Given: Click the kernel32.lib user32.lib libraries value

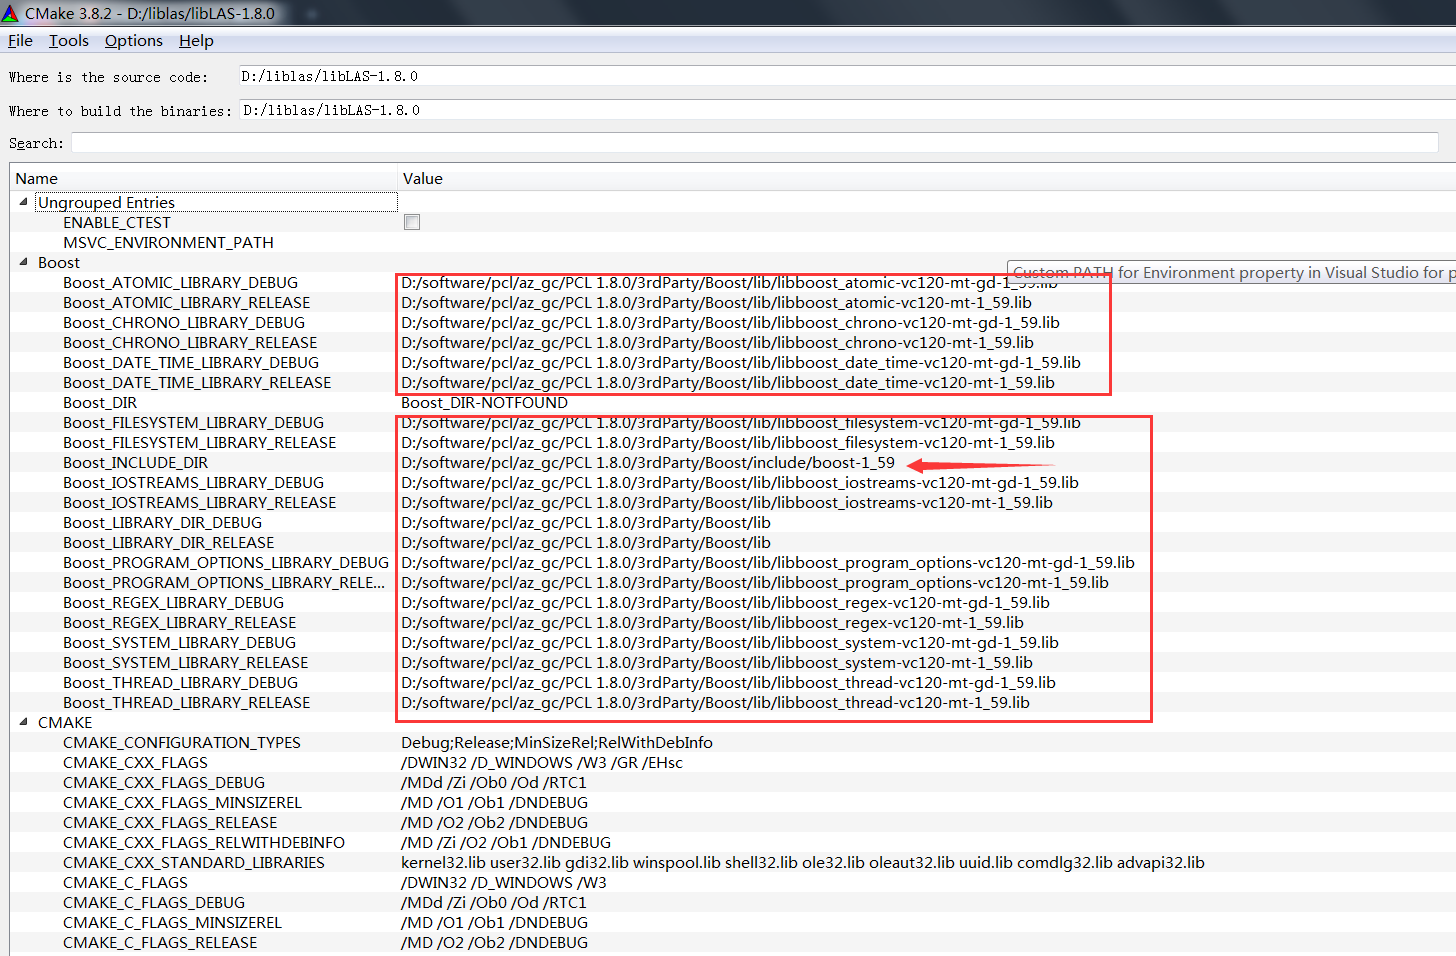Looking at the screenshot, I should [x=803, y=862].
